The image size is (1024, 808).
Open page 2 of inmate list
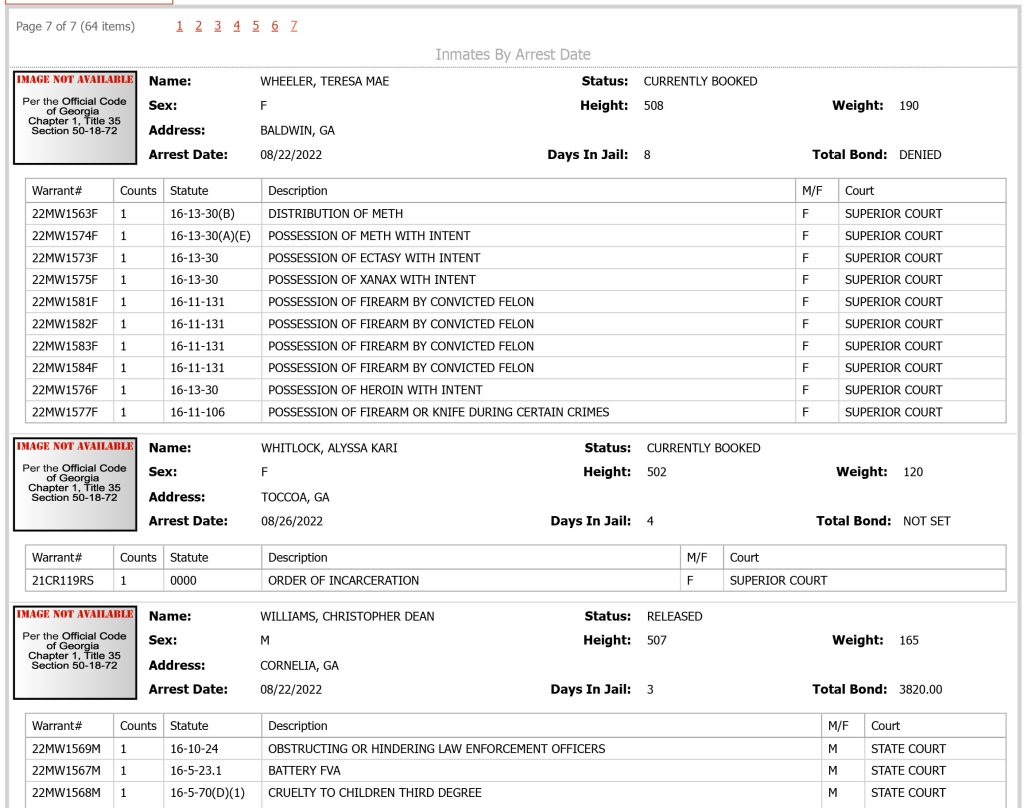pos(199,26)
